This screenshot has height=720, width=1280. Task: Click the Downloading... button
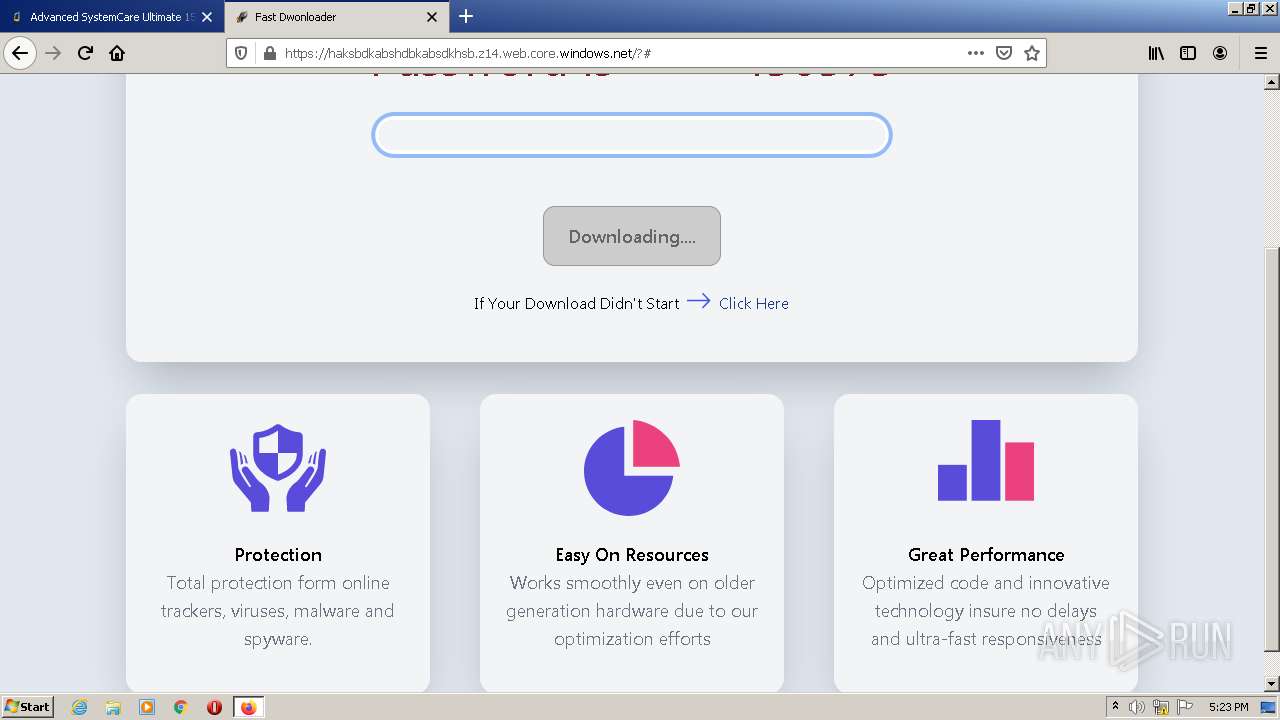632,236
